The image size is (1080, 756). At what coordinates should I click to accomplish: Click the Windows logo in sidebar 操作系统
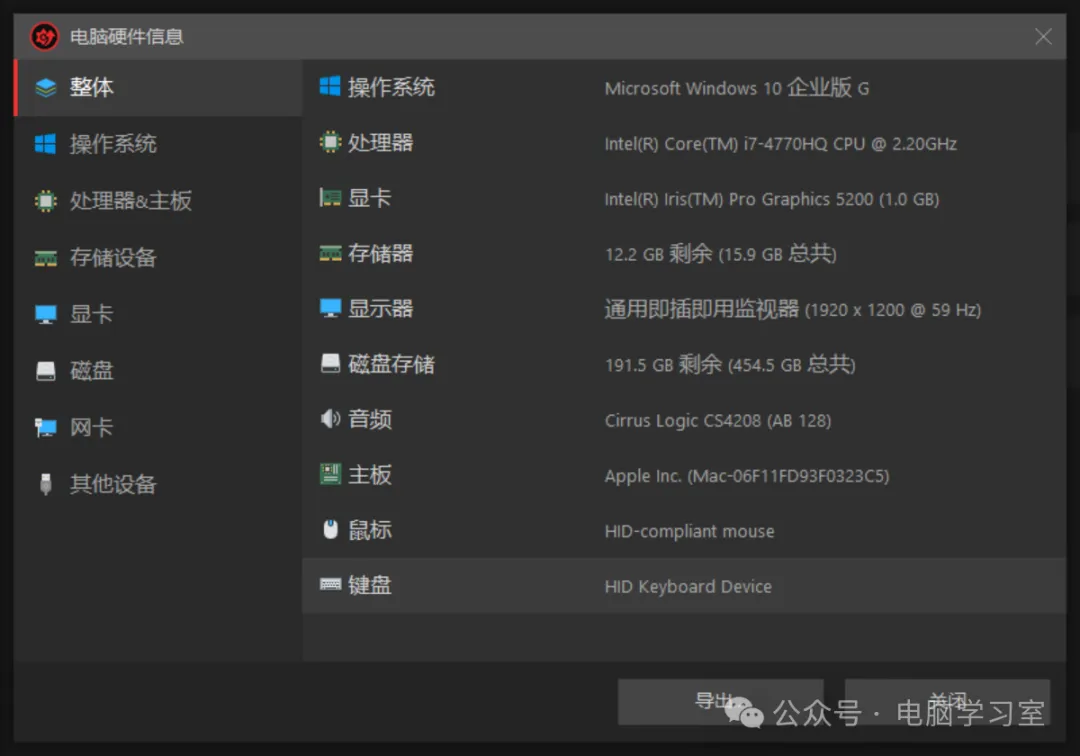point(45,144)
